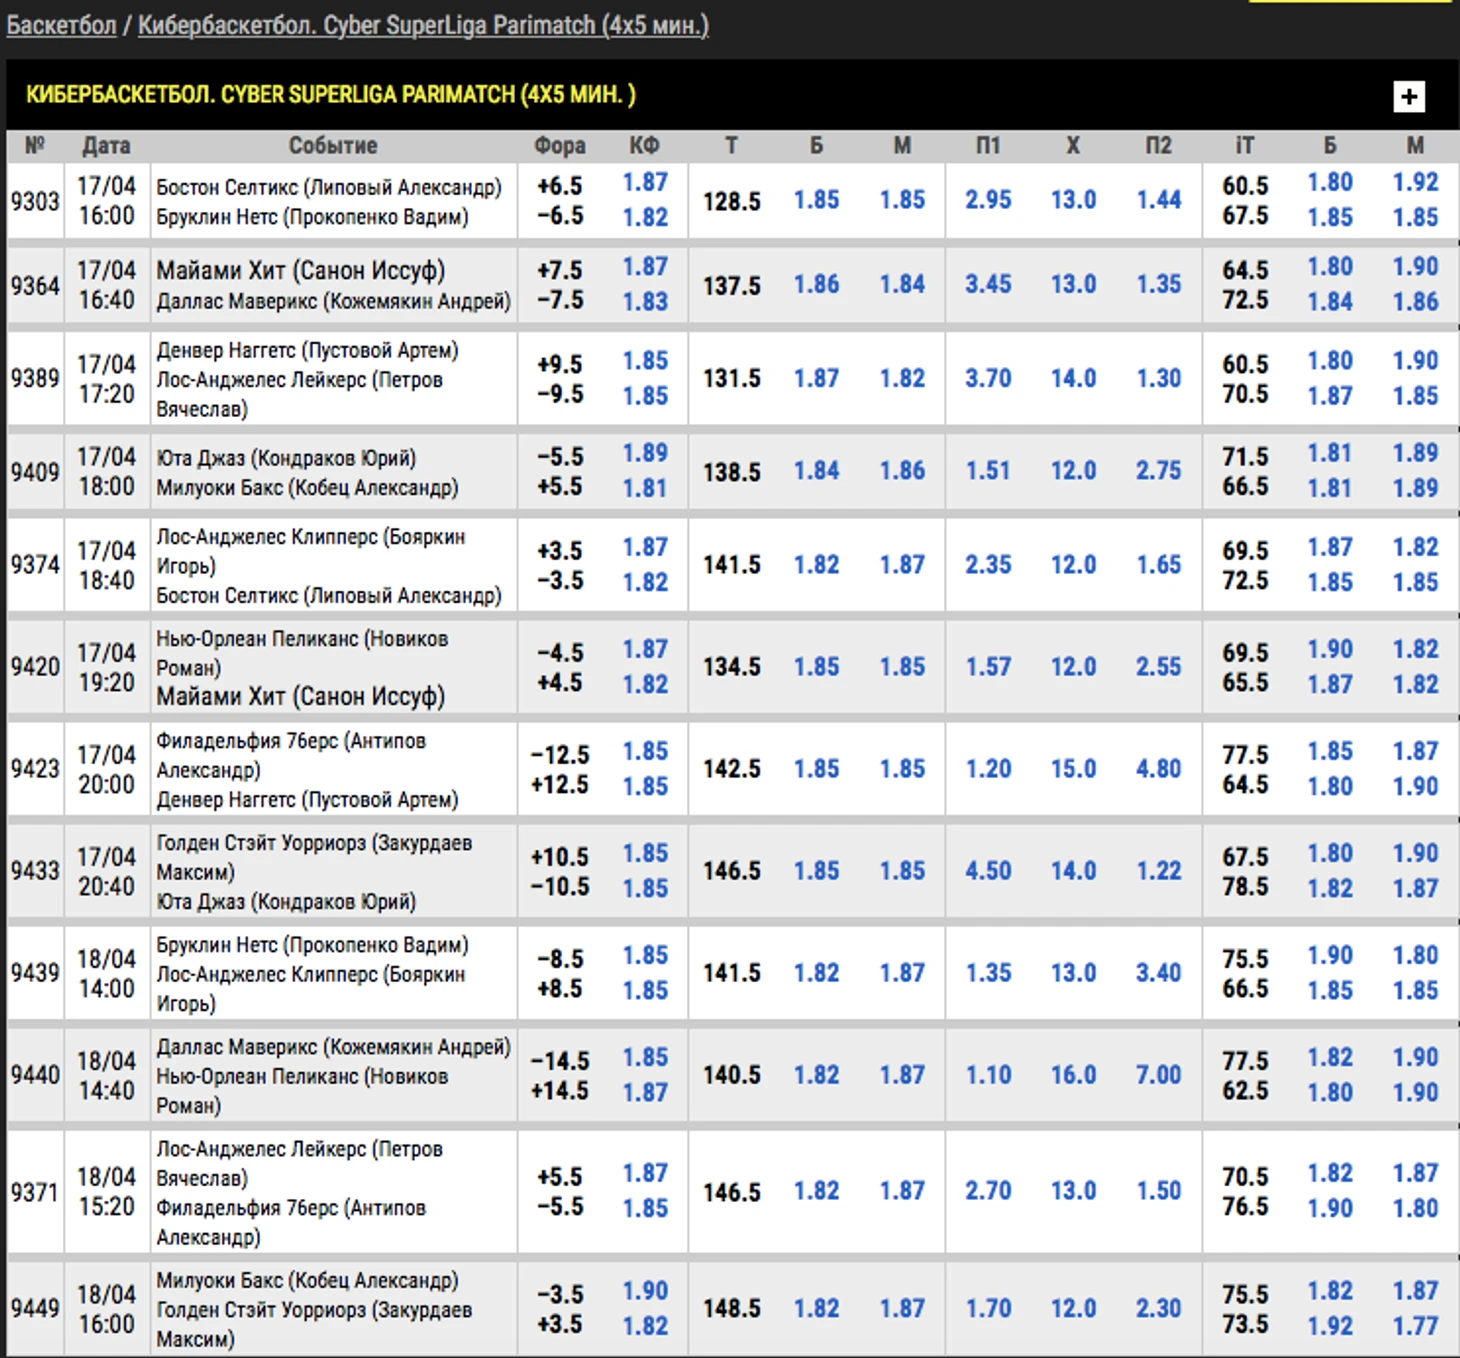Select П1 odds 3.70 for event 9389
1460x1358 pixels.
tap(988, 378)
